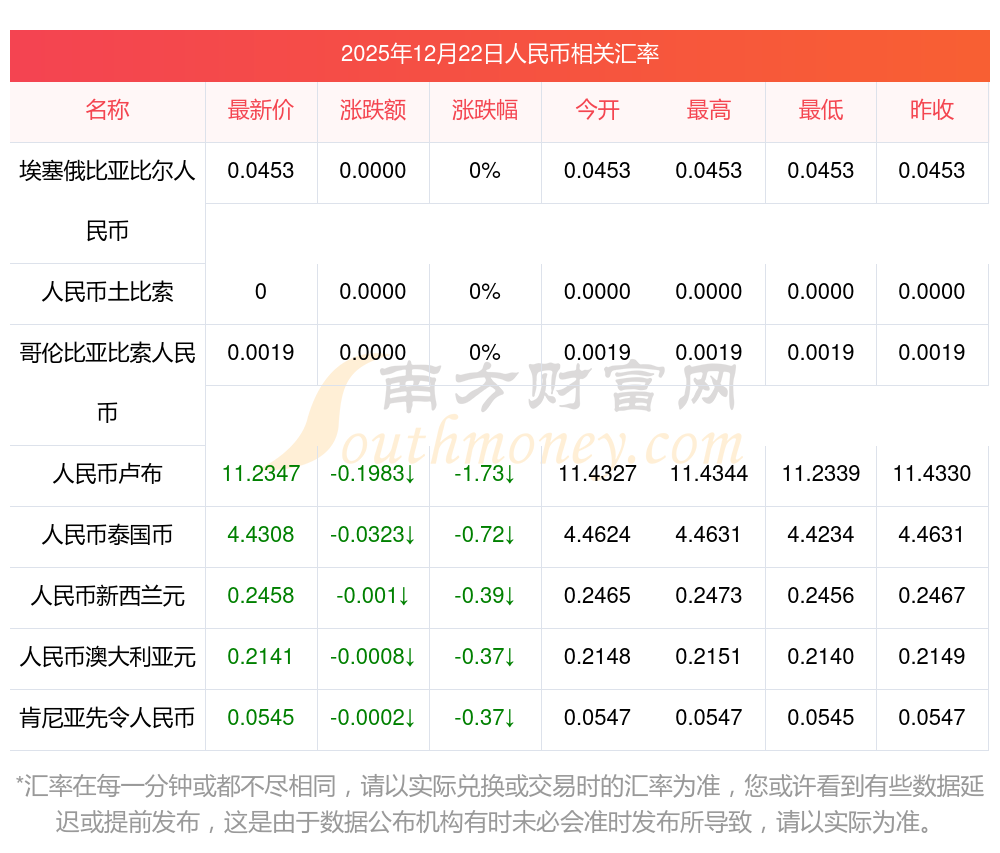
Task: Select the 哥伦比亚比索人民币 row name
Action: (107, 382)
